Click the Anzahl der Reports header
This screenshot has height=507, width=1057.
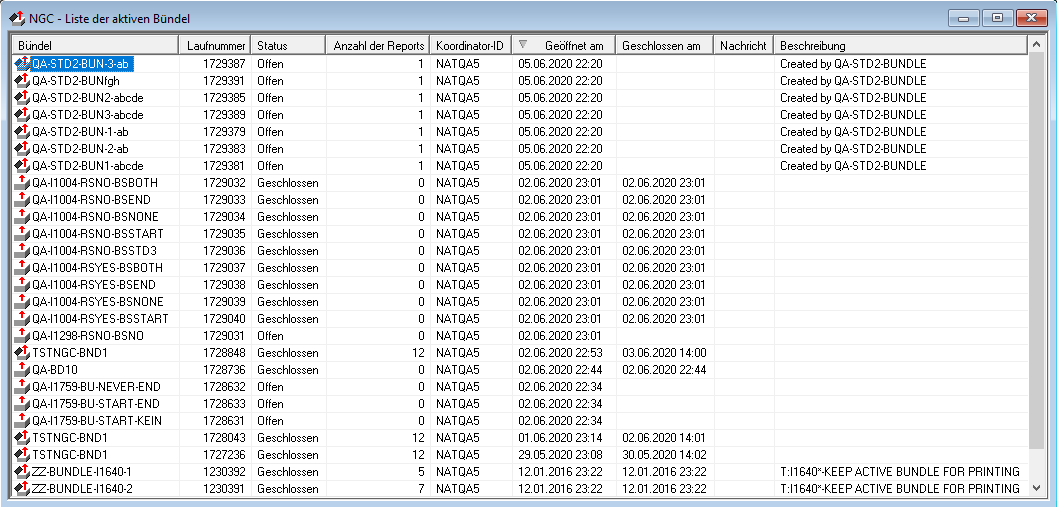point(379,46)
